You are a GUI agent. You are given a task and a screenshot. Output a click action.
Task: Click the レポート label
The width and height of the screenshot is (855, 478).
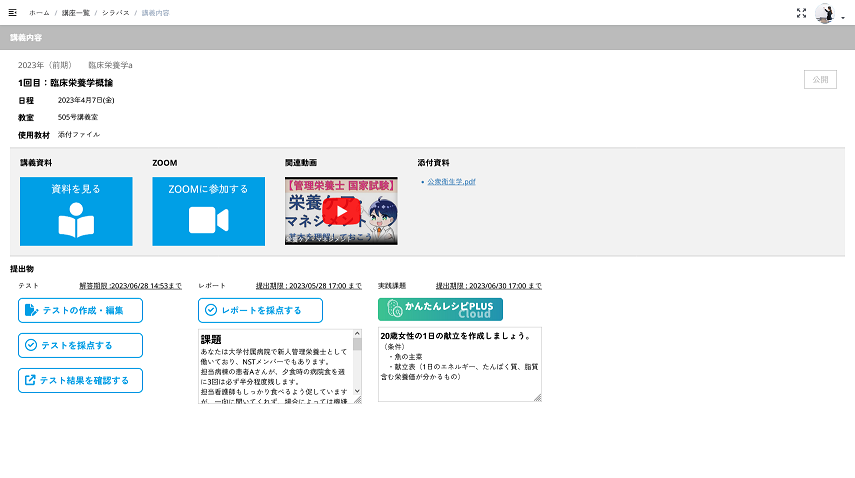point(212,286)
